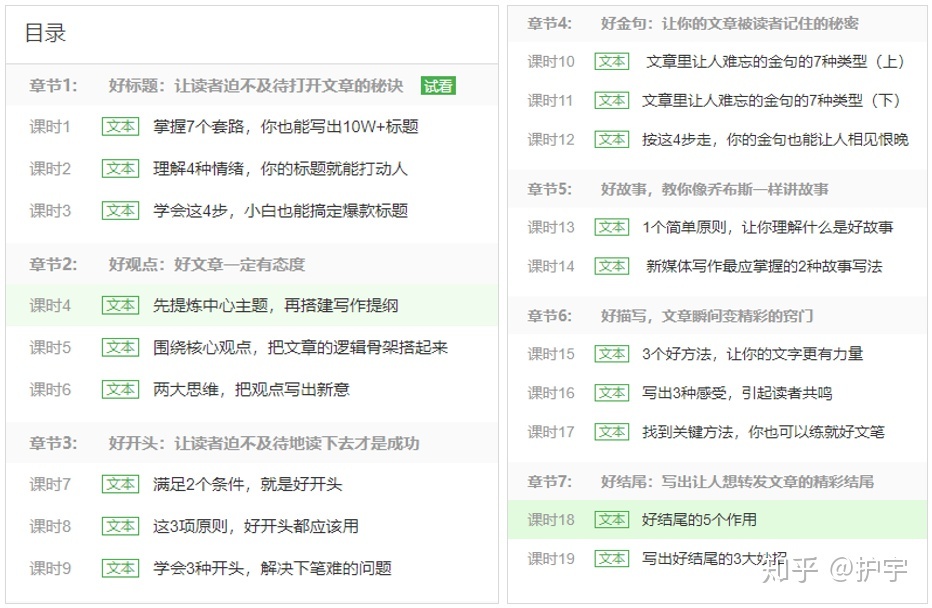
Task: Click the 文本 tag on 课时11
Action: pos(612,100)
